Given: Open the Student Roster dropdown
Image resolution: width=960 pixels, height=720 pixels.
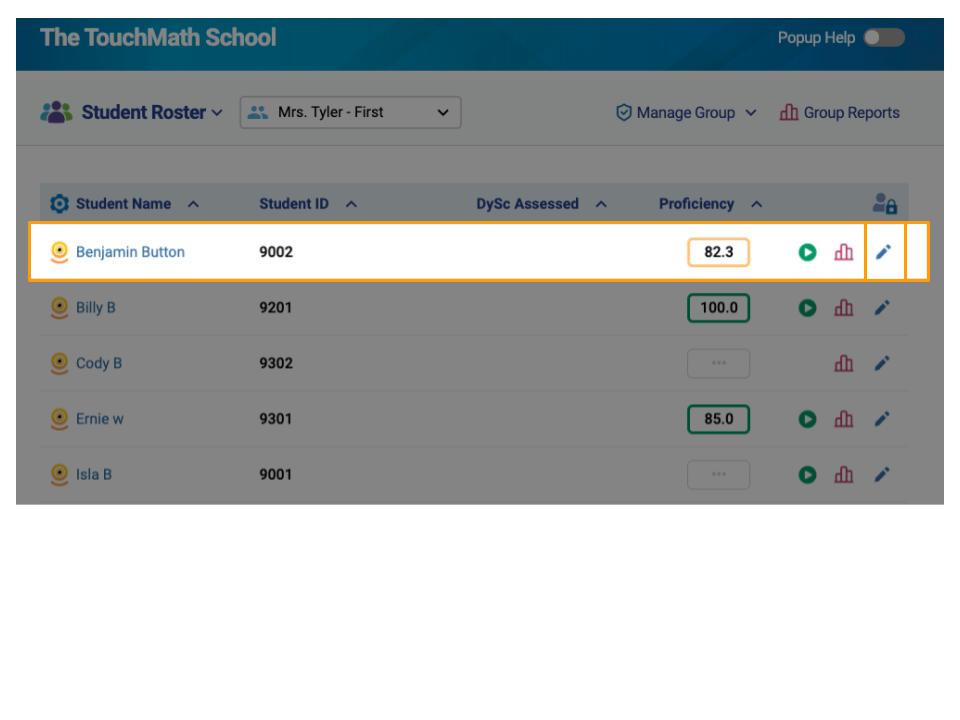Looking at the screenshot, I should coord(152,113).
